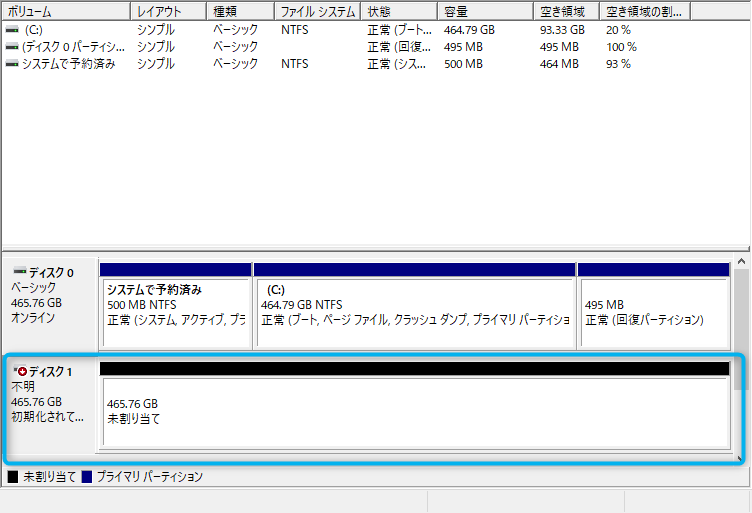Click the 464.79 GB capacity cell
The image size is (752, 513).
[x=469, y=30]
